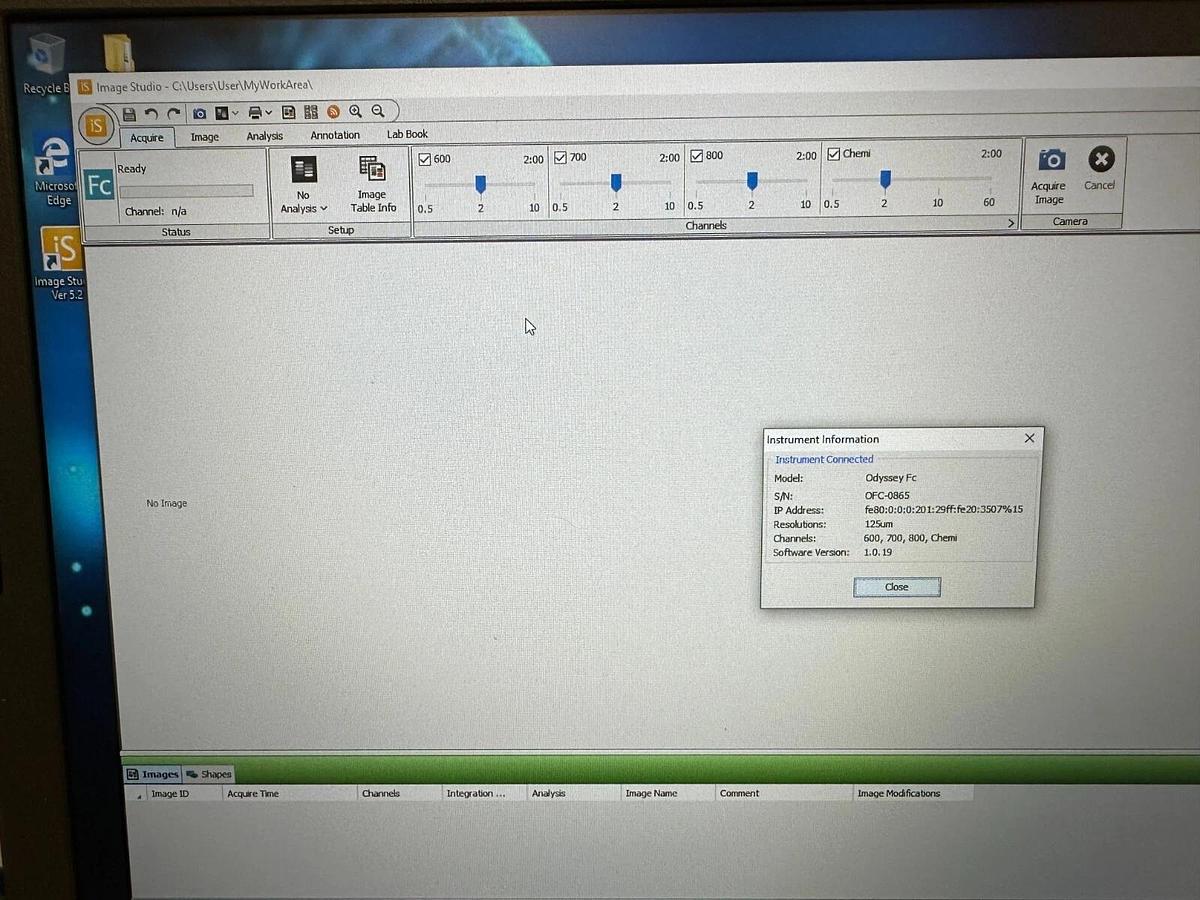Click the dark image display icon in quick toolbar

pyautogui.click(x=222, y=113)
